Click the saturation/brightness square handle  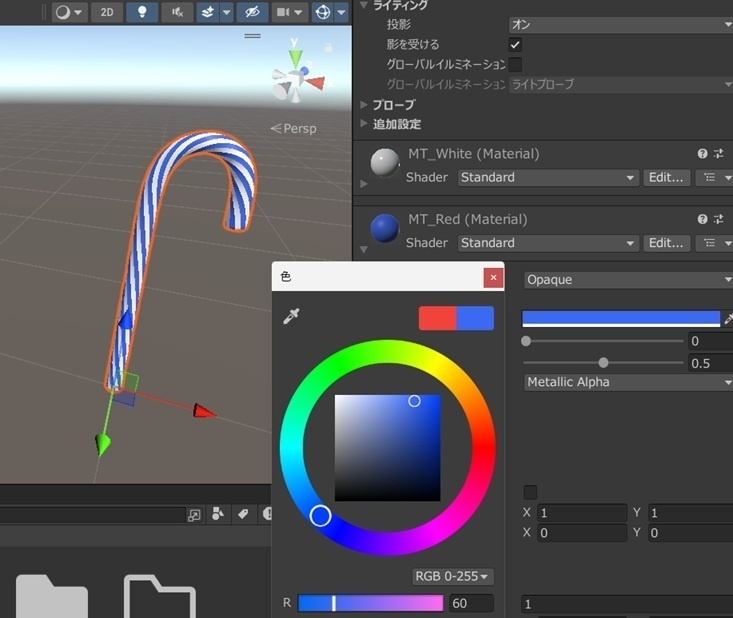(414, 401)
